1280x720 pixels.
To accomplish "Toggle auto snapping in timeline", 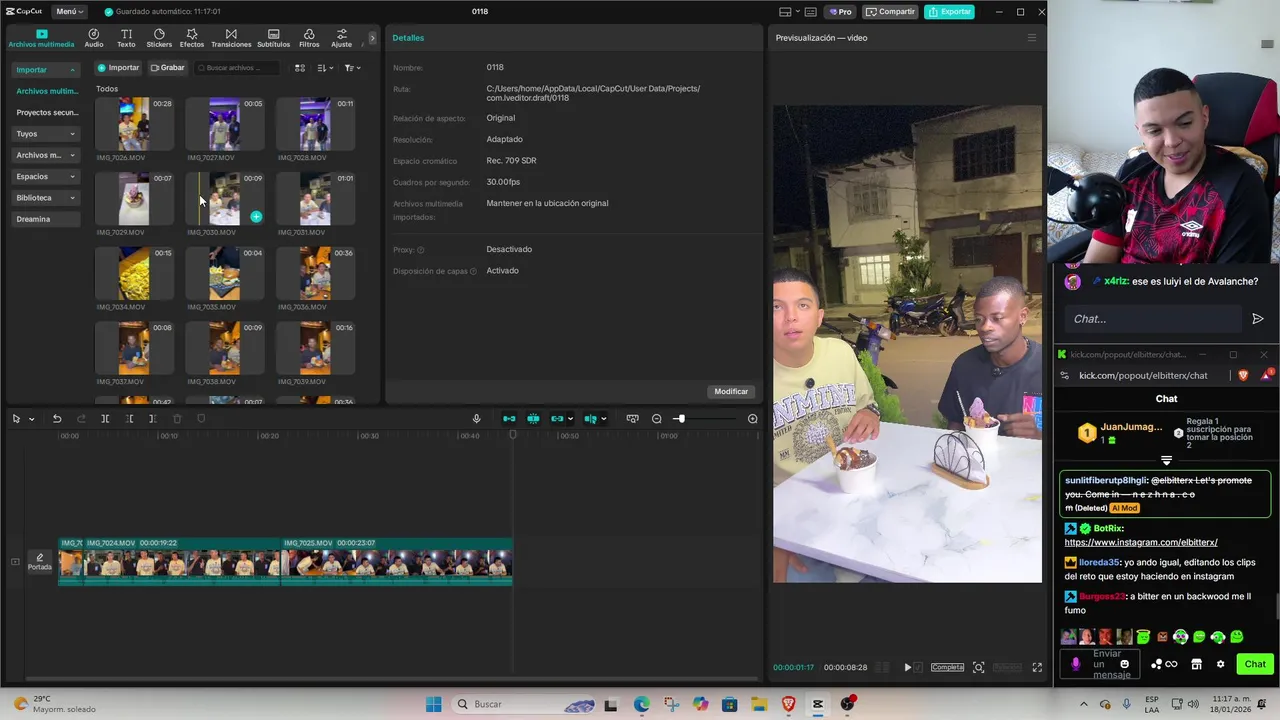I will [x=533, y=419].
